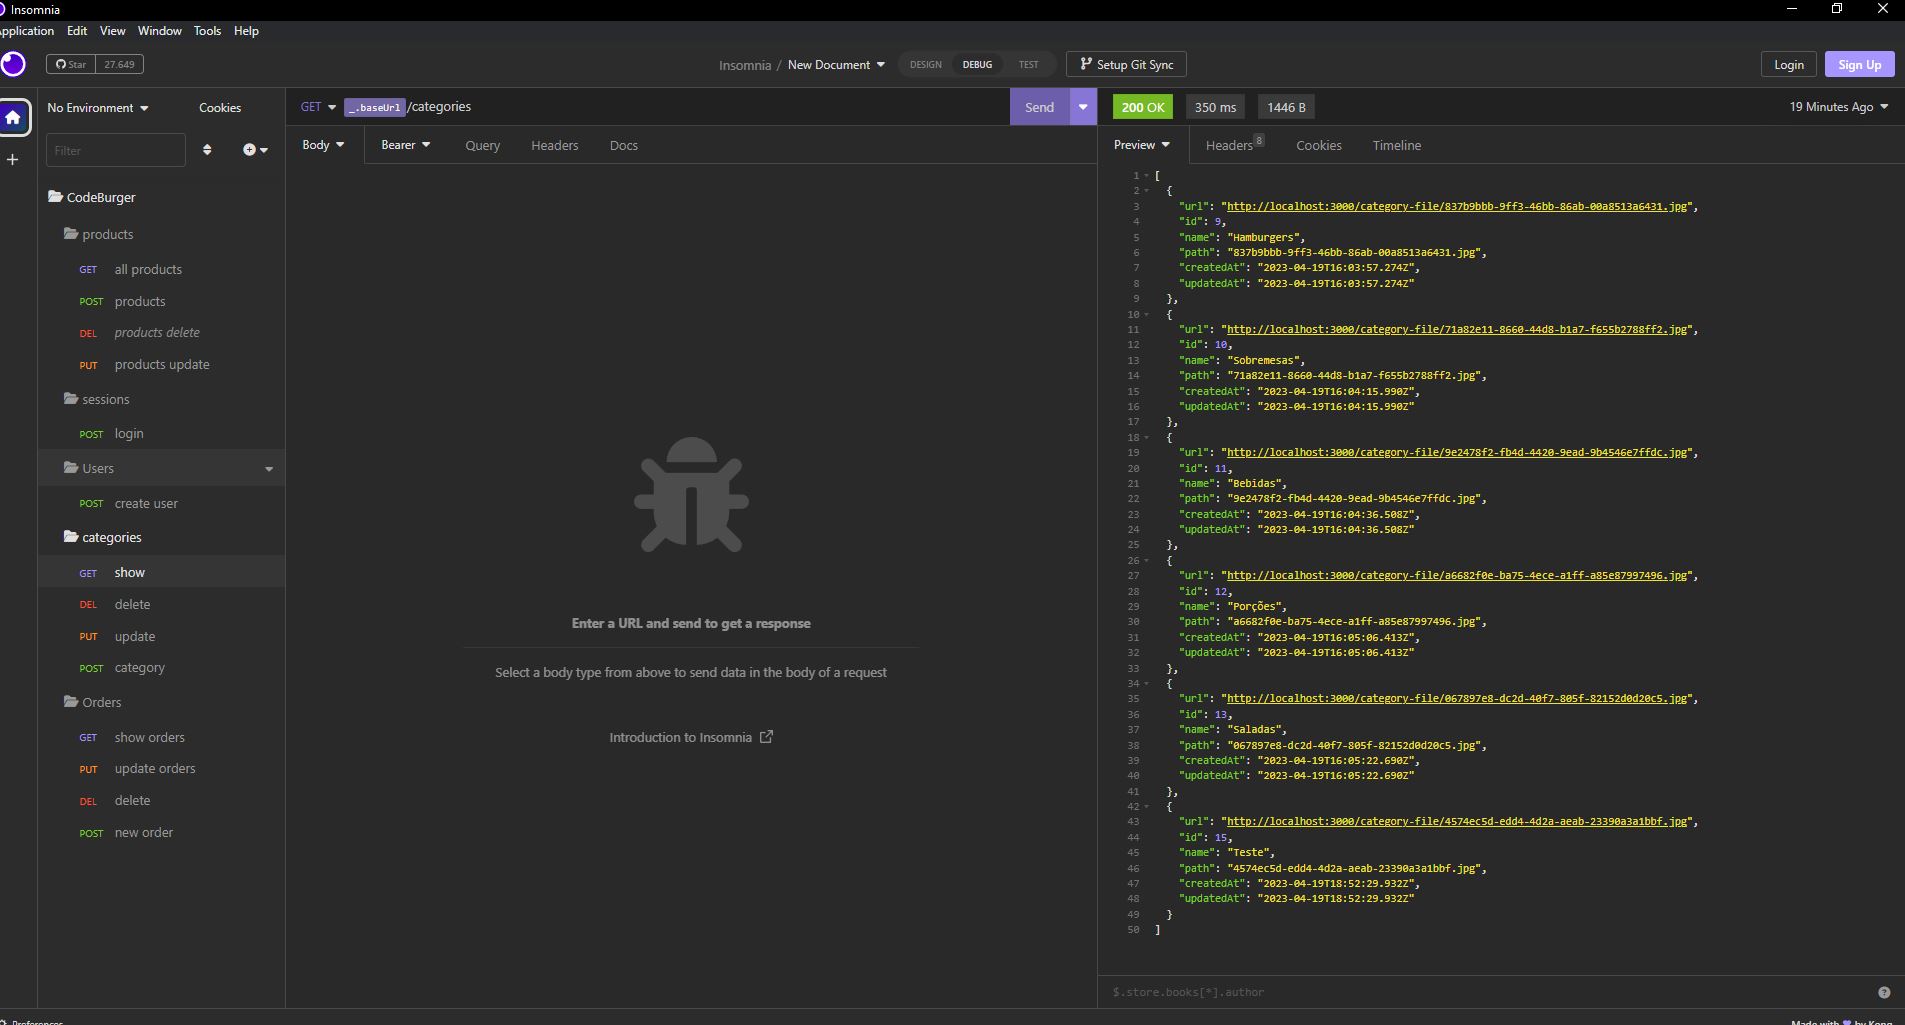Viewport: 1905px width, 1025px height.
Task: Open the Tools menu
Action: click(207, 31)
